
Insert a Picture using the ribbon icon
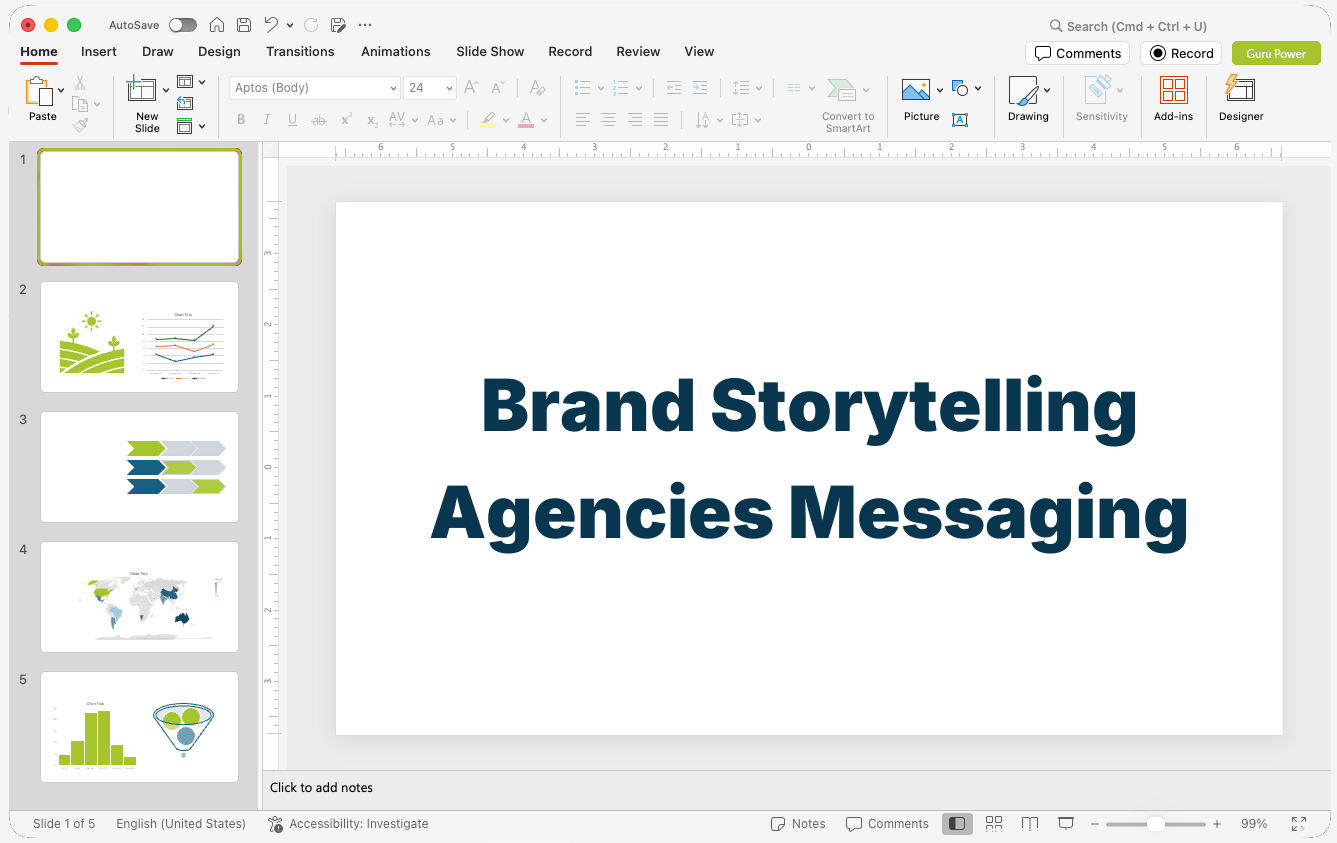pyautogui.click(x=916, y=90)
